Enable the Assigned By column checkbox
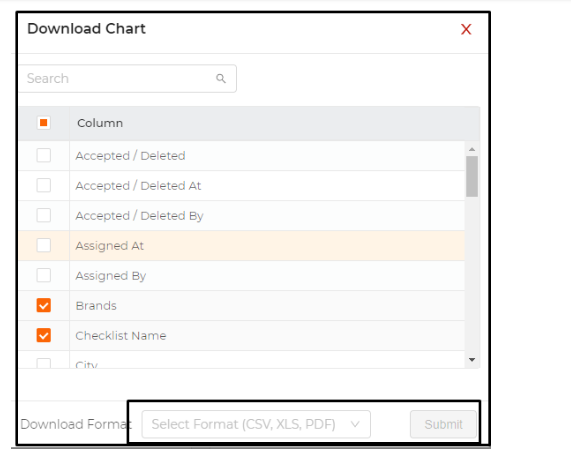The width and height of the screenshot is (571, 449). pyautogui.click(x=43, y=275)
